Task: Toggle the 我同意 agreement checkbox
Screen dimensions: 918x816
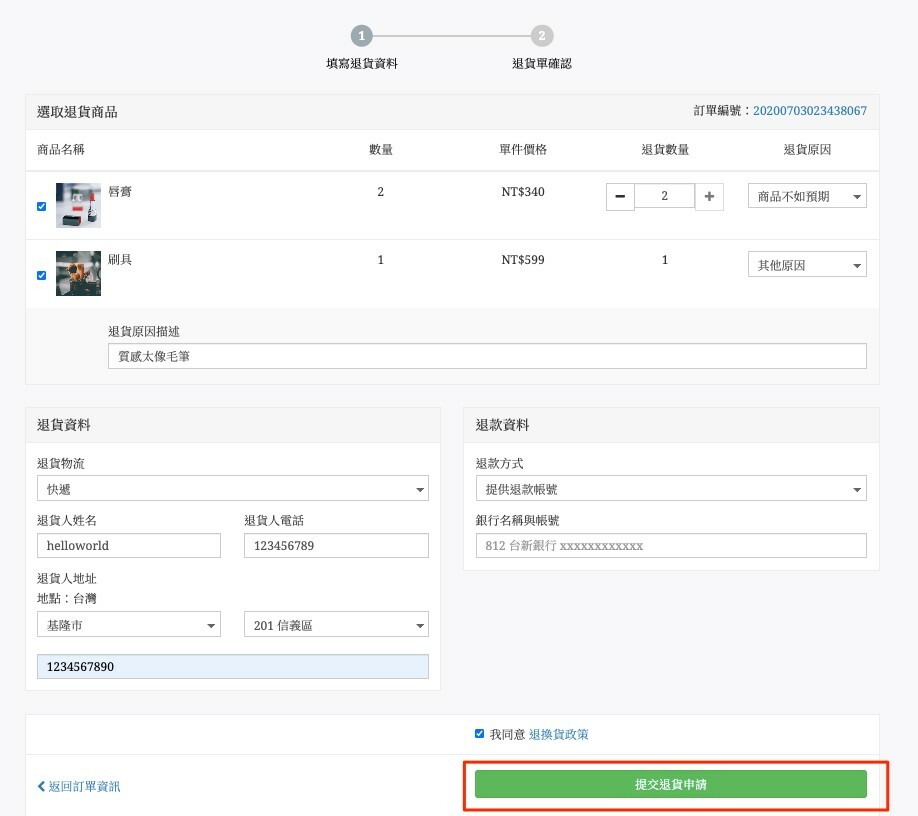Action: pyautogui.click(x=480, y=734)
